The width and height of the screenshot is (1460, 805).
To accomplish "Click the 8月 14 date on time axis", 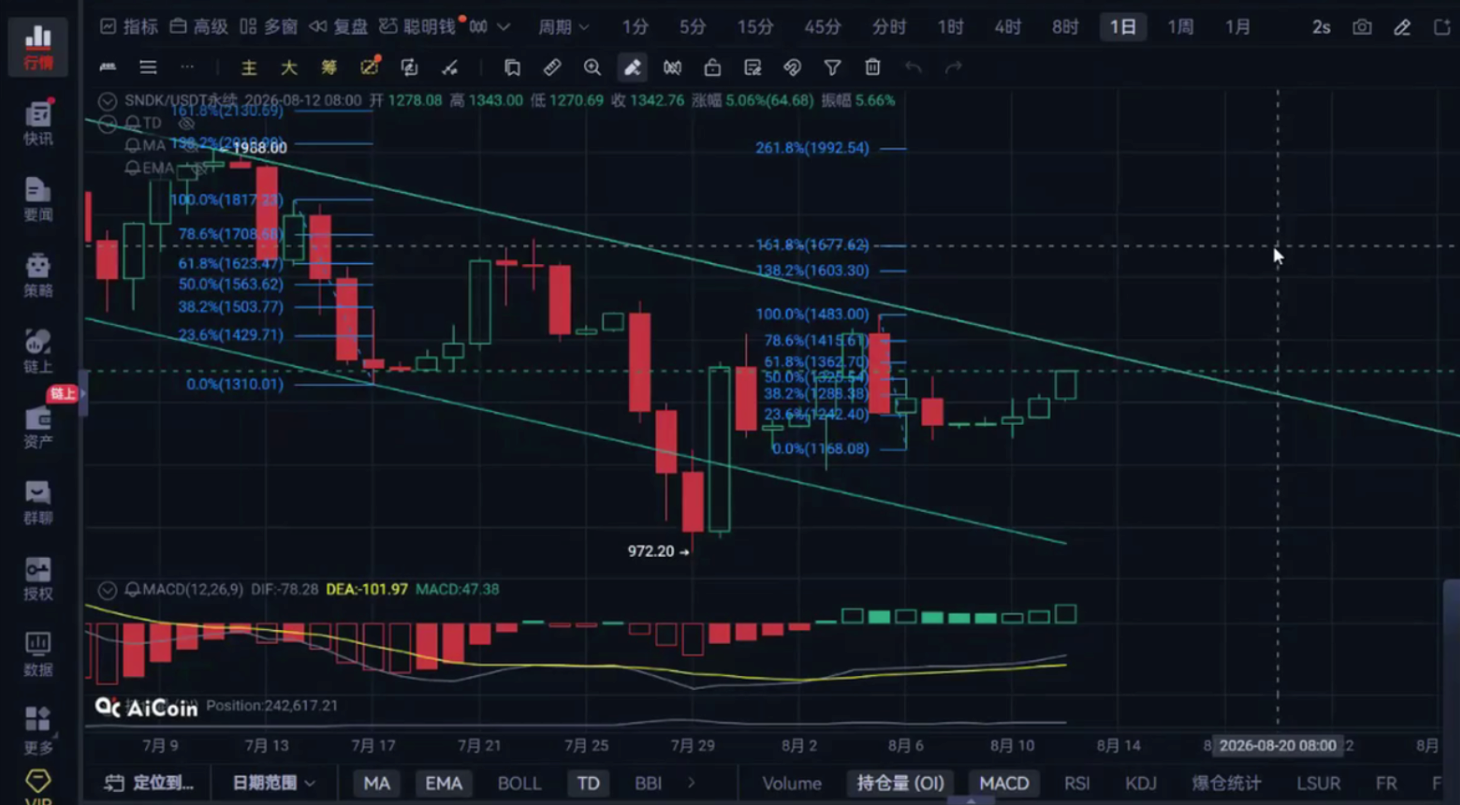I will point(1118,745).
